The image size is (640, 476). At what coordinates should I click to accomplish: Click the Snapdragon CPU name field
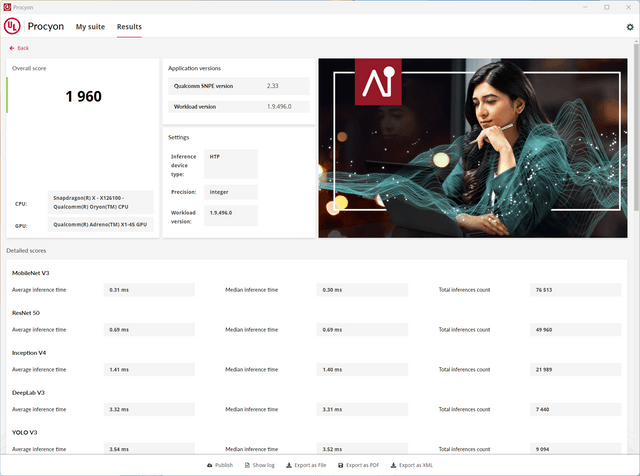[x=100, y=202]
